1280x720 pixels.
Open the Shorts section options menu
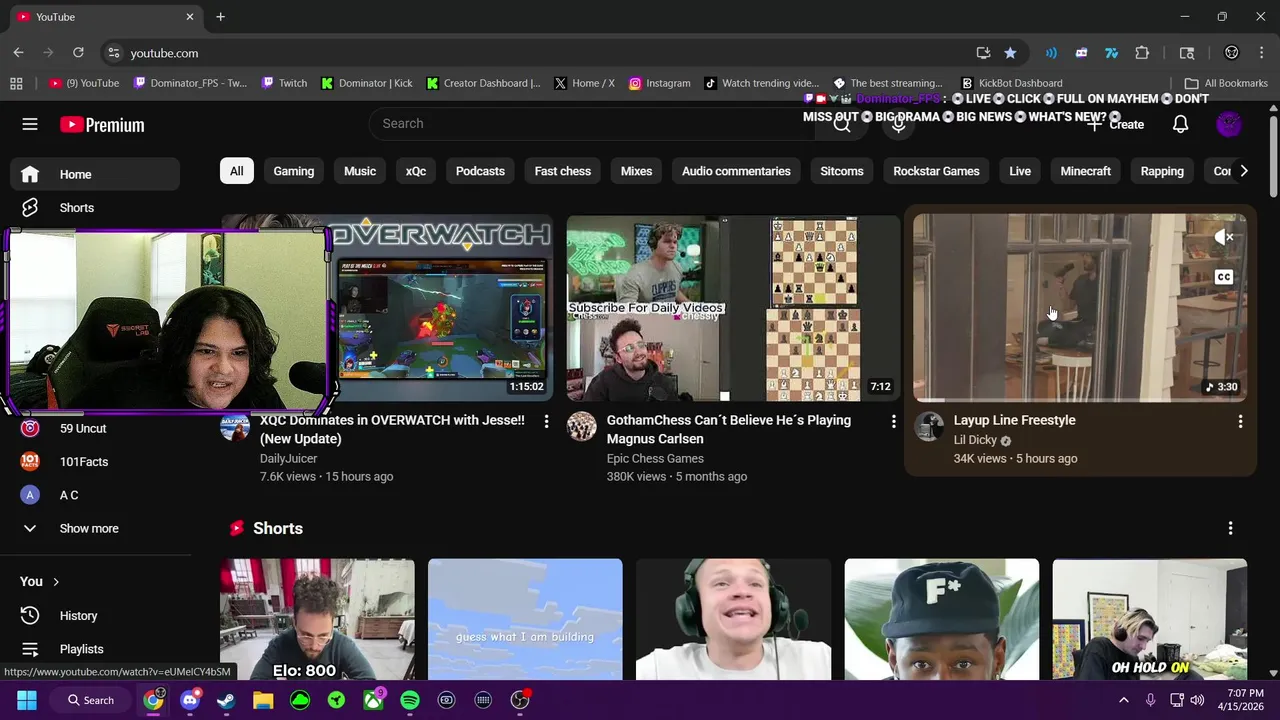tap(1230, 528)
